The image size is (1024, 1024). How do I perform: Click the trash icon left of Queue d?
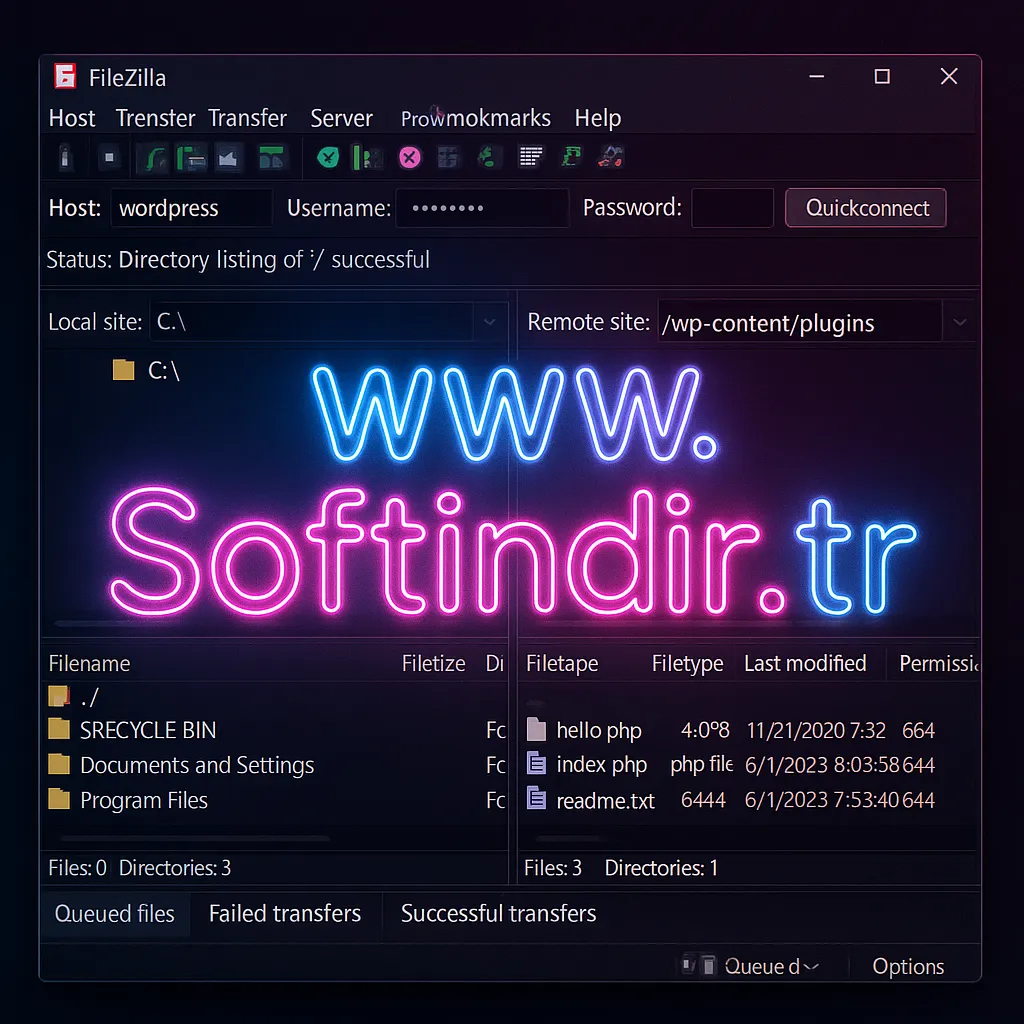point(709,965)
